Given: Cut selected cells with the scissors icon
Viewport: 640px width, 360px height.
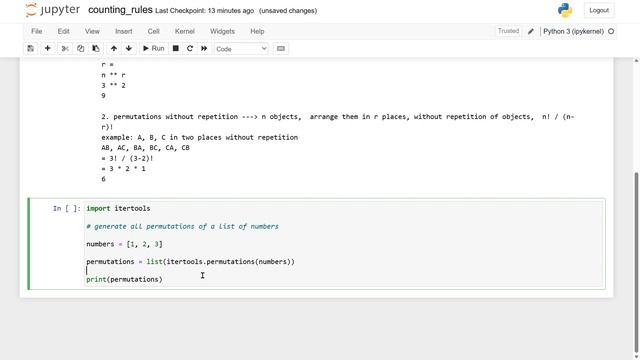Looking at the screenshot, I should pyautogui.click(x=65, y=49).
